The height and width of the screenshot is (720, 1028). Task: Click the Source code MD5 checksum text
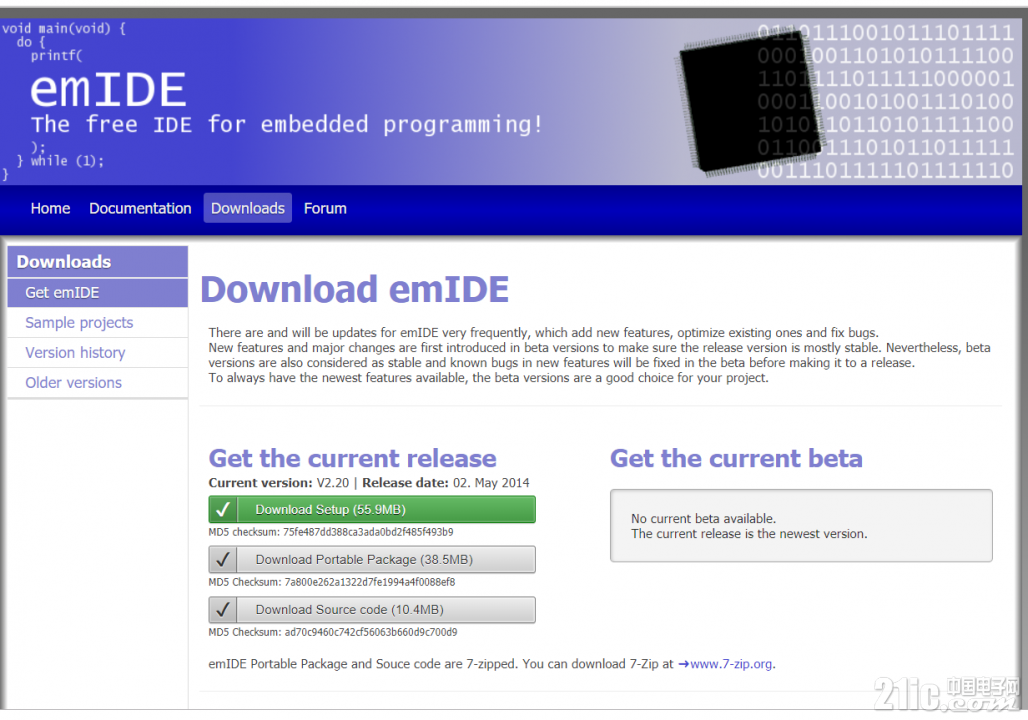coord(333,632)
